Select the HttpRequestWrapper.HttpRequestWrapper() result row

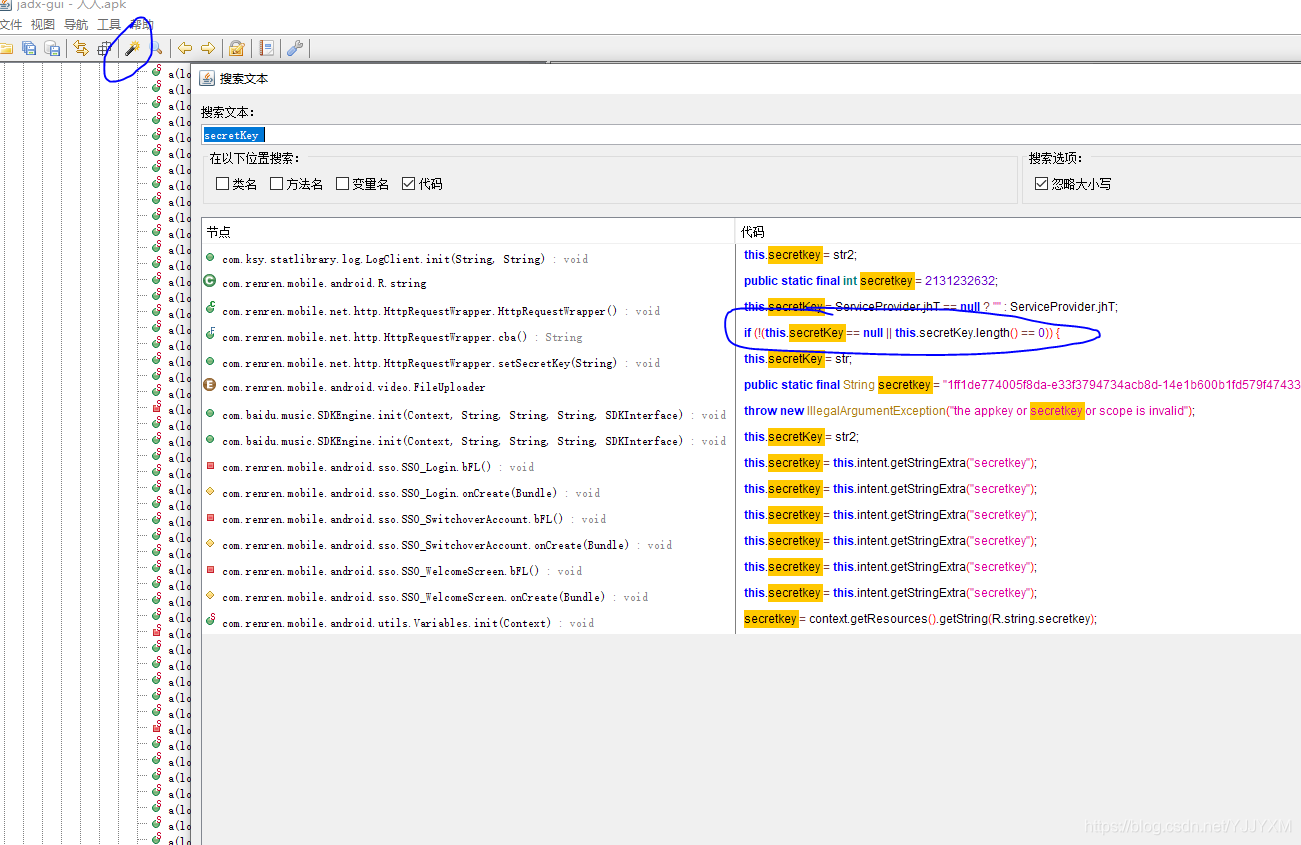click(x=468, y=310)
